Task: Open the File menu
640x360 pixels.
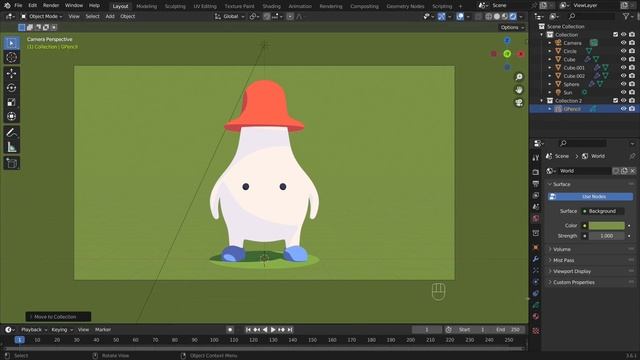Action: point(18,5)
